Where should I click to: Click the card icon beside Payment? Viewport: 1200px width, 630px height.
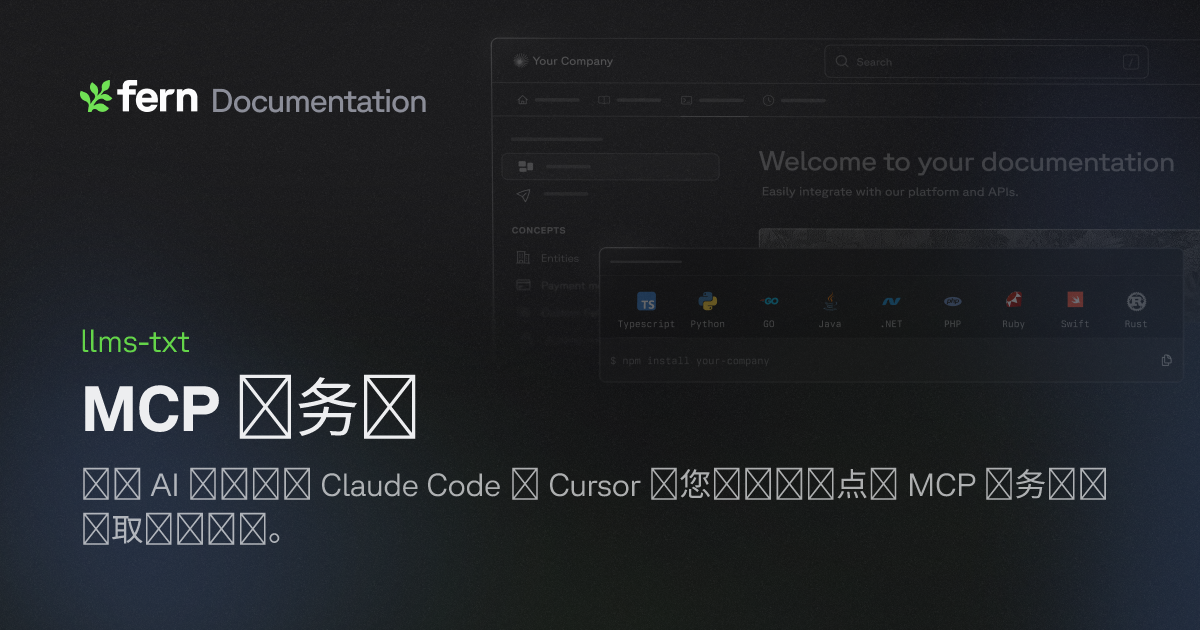tap(523, 285)
